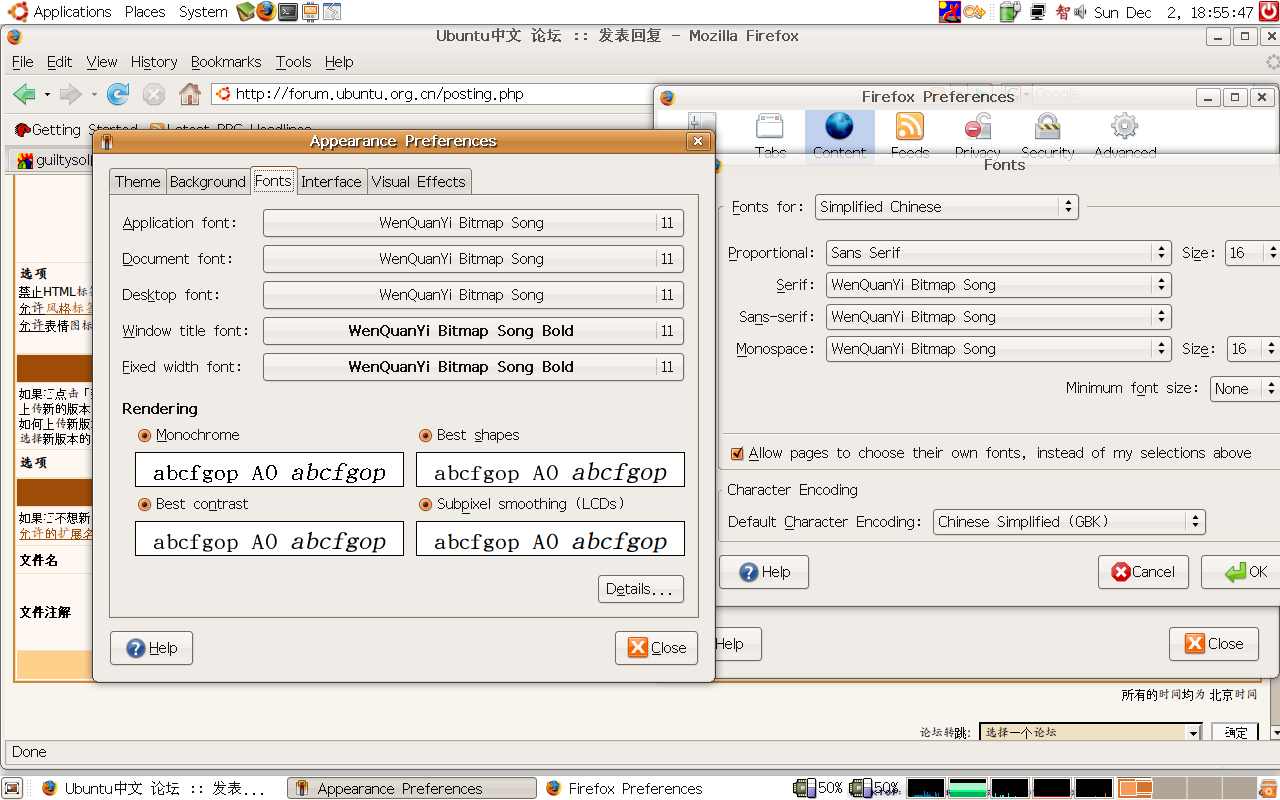This screenshot has height=800, width=1280.
Task: Click the 确定 button beside forum jump
Action: click(1236, 733)
